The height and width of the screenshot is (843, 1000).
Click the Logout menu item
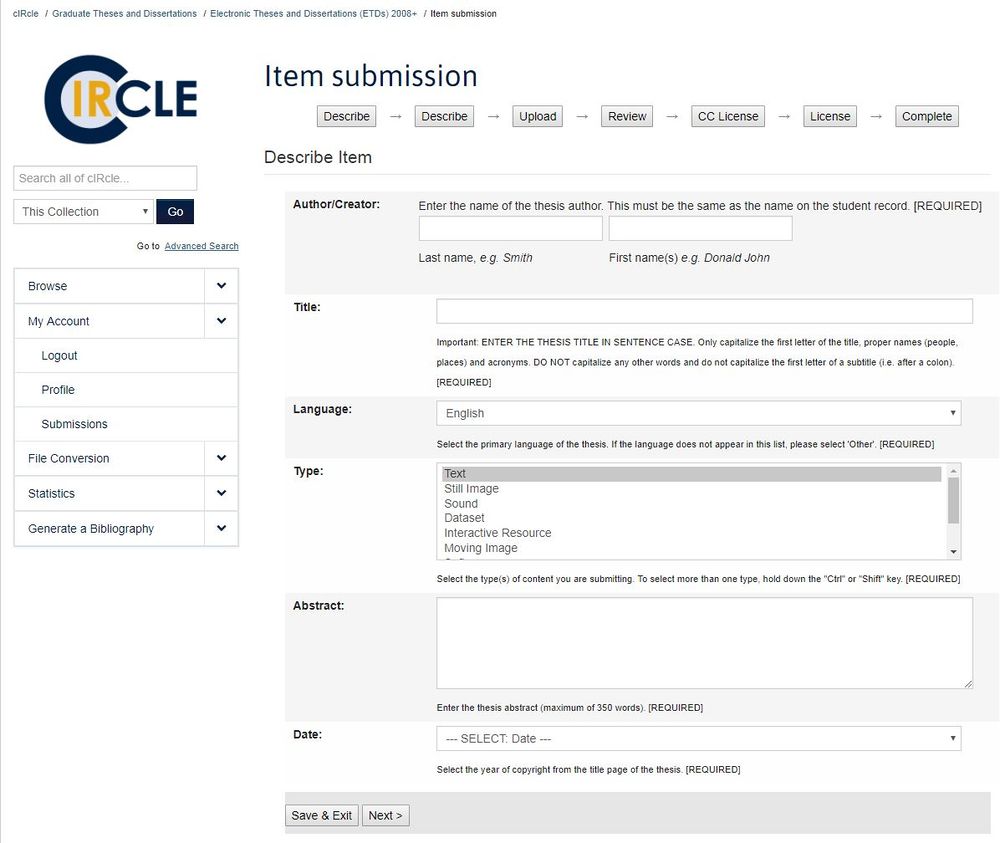60,356
